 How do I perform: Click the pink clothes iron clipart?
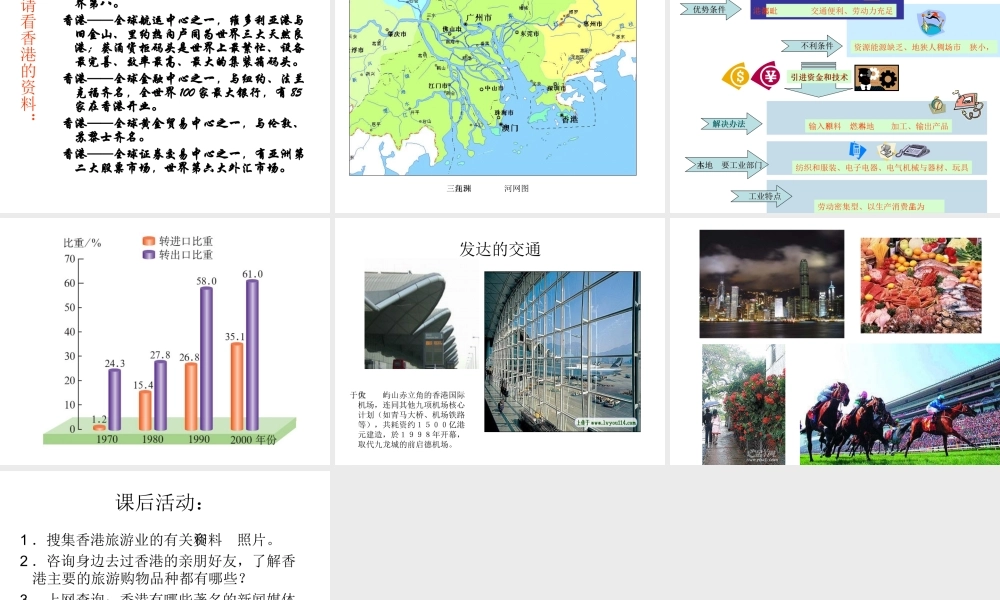coord(969,105)
